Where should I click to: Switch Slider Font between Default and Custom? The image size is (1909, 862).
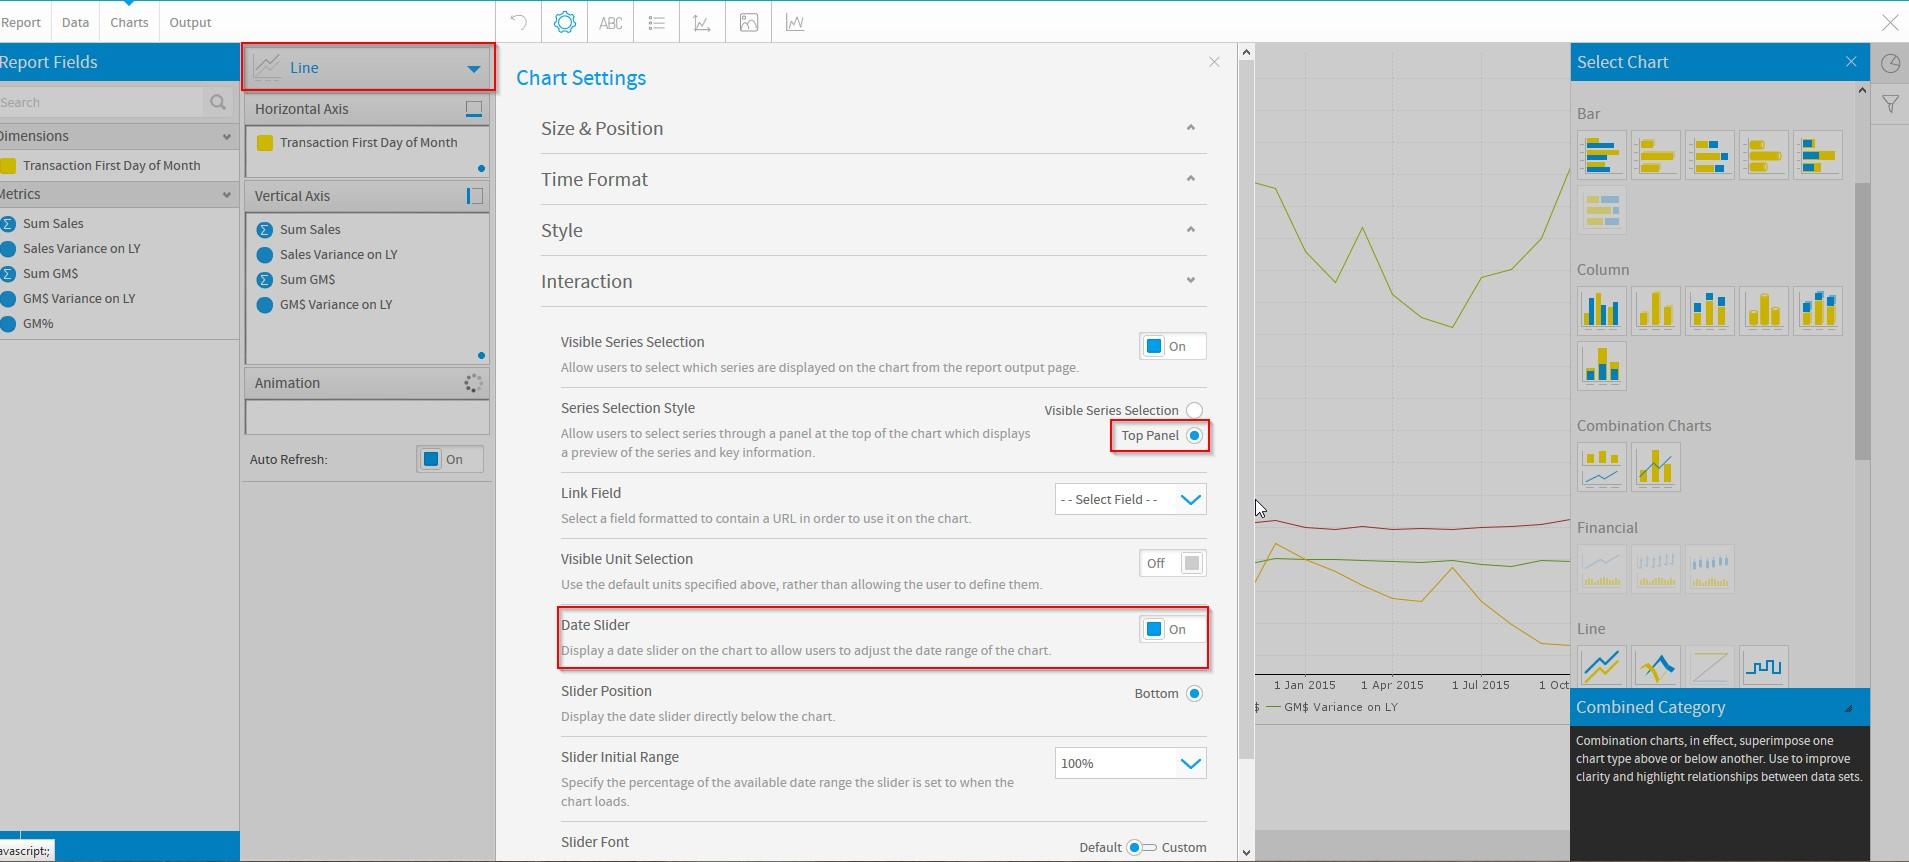1141,847
